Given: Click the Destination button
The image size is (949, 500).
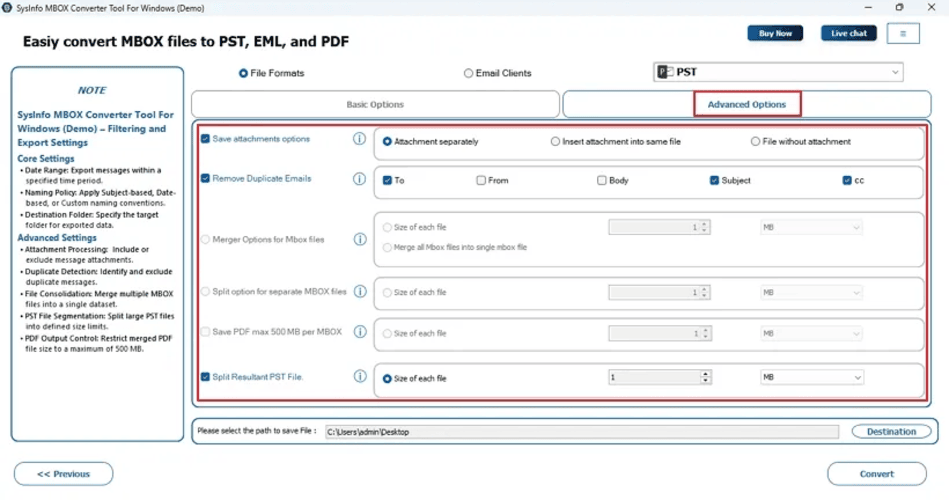Looking at the screenshot, I should pyautogui.click(x=892, y=432).
